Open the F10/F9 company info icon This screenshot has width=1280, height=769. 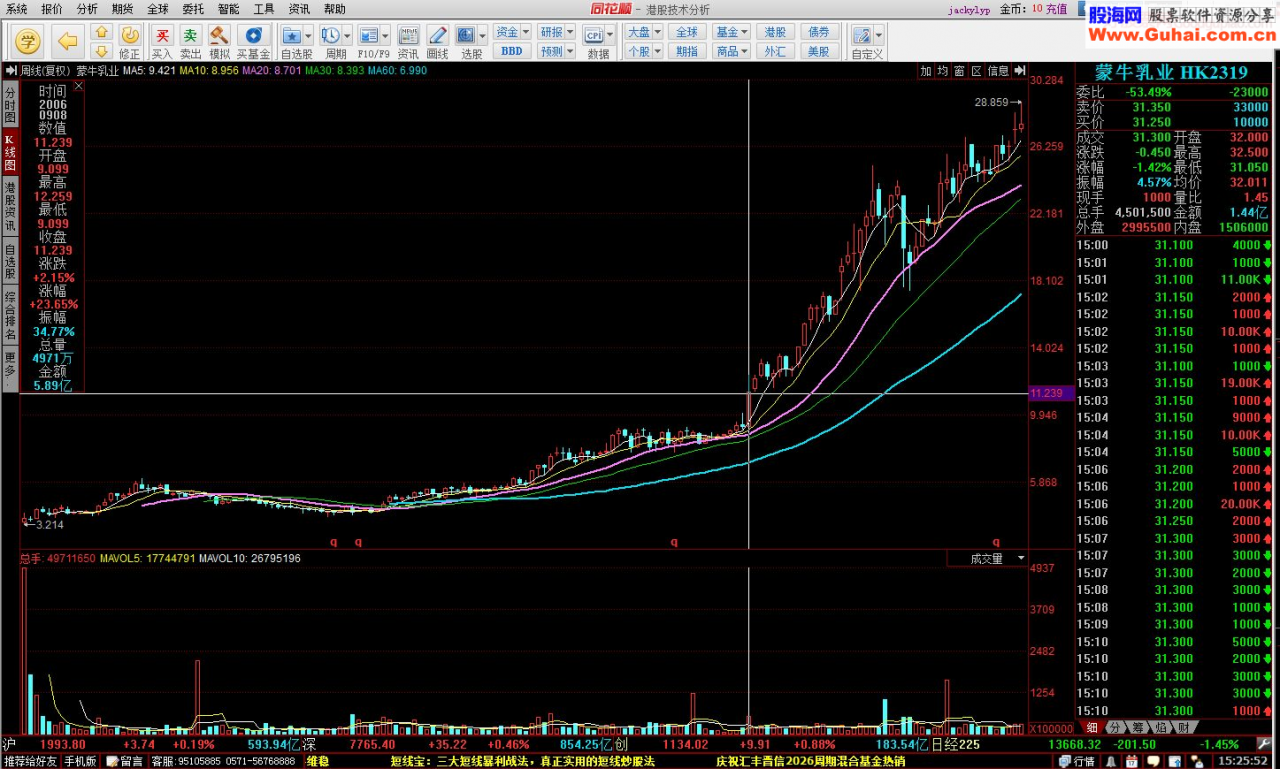(370, 35)
